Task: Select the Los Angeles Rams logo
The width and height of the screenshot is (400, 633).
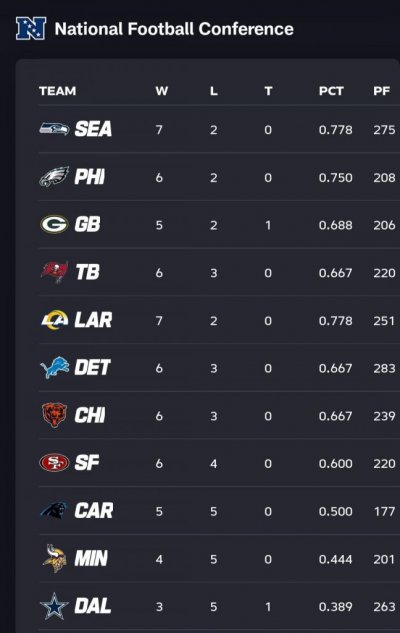Action: tap(55, 319)
